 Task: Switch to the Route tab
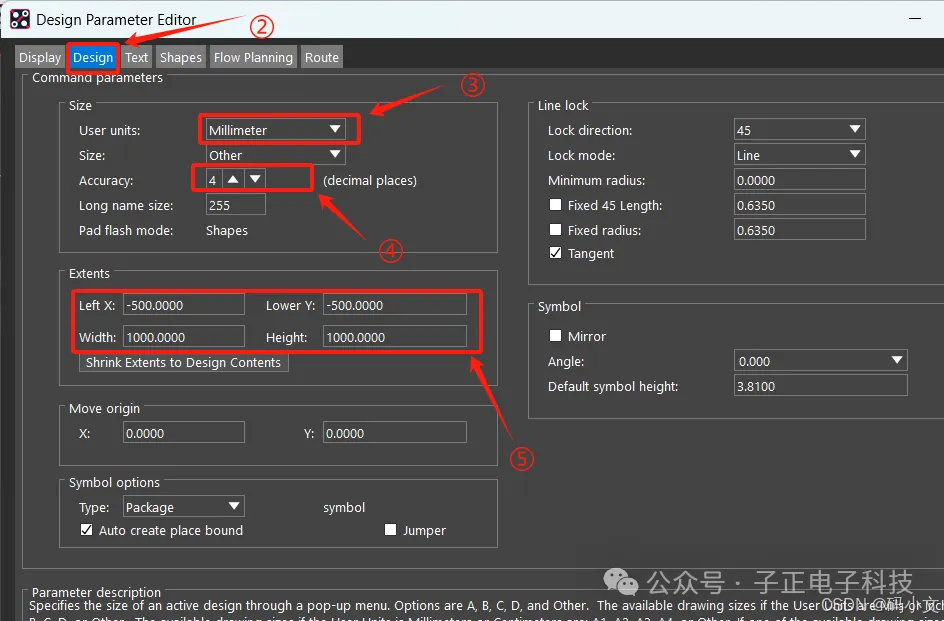click(x=321, y=57)
